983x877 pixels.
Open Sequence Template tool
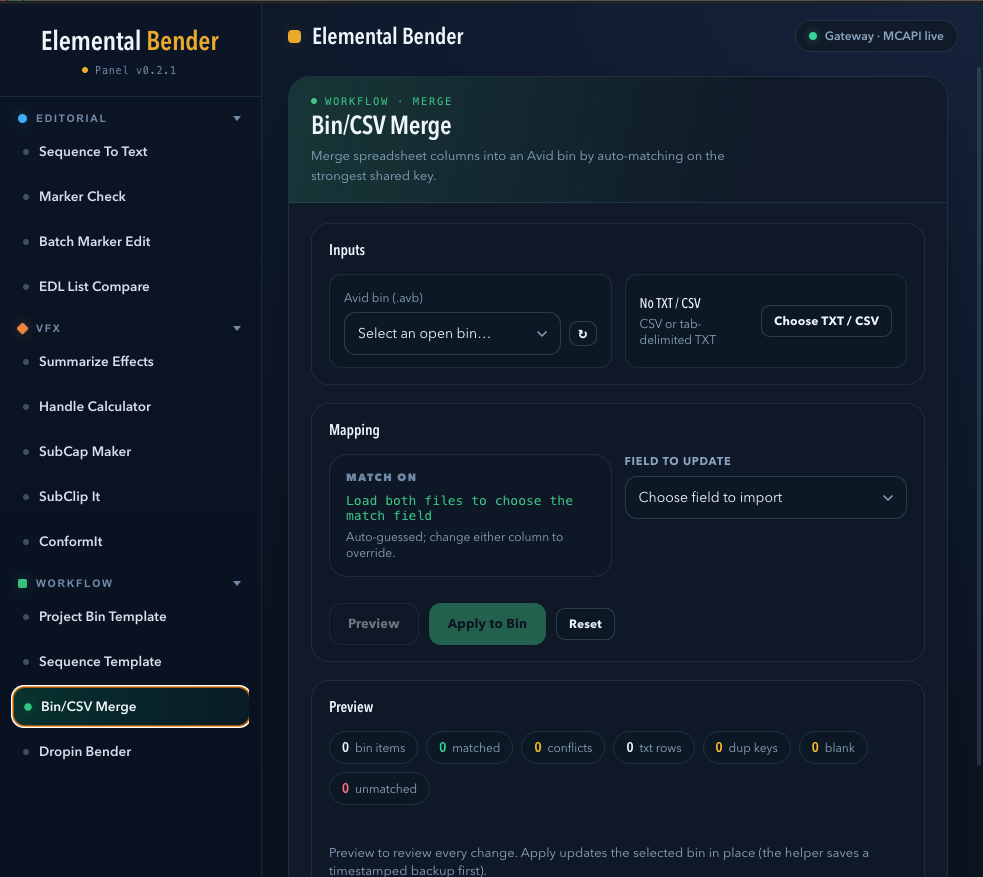click(x=100, y=662)
